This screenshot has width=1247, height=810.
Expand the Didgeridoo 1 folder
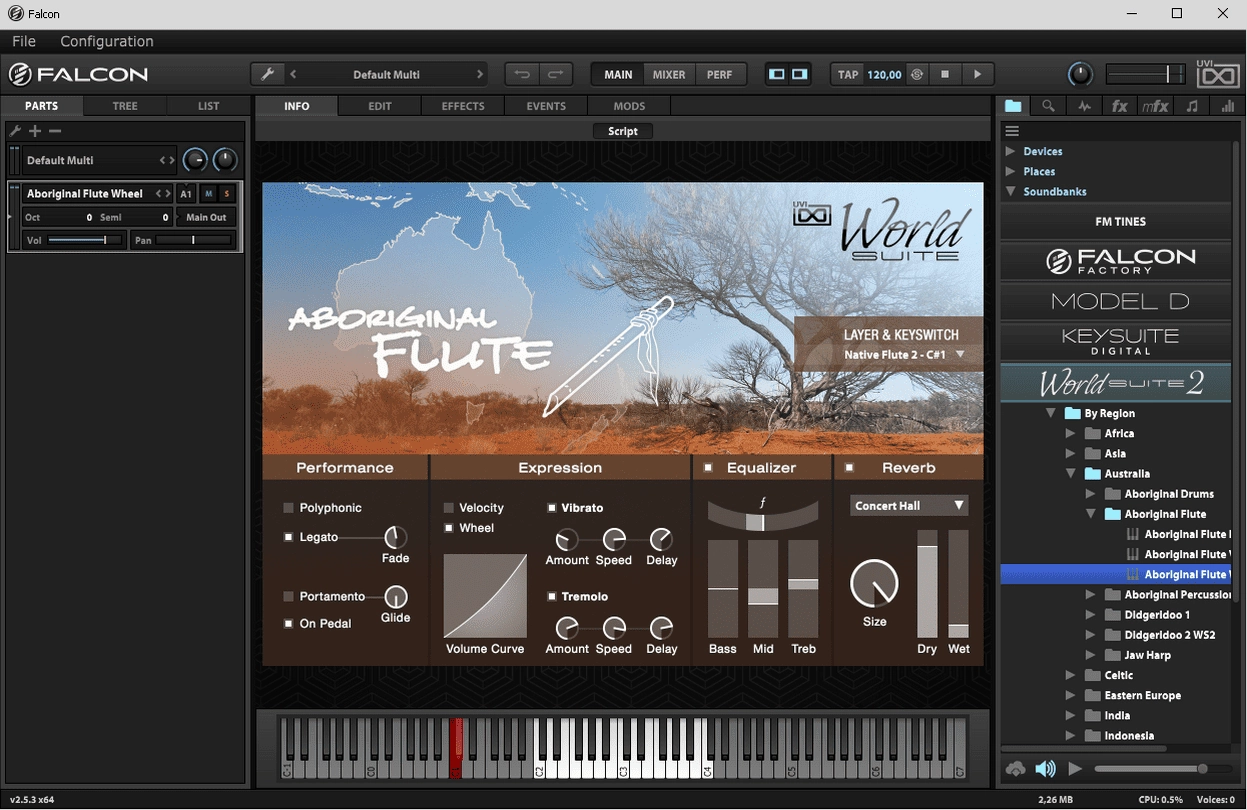click(x=1090, y=615)
